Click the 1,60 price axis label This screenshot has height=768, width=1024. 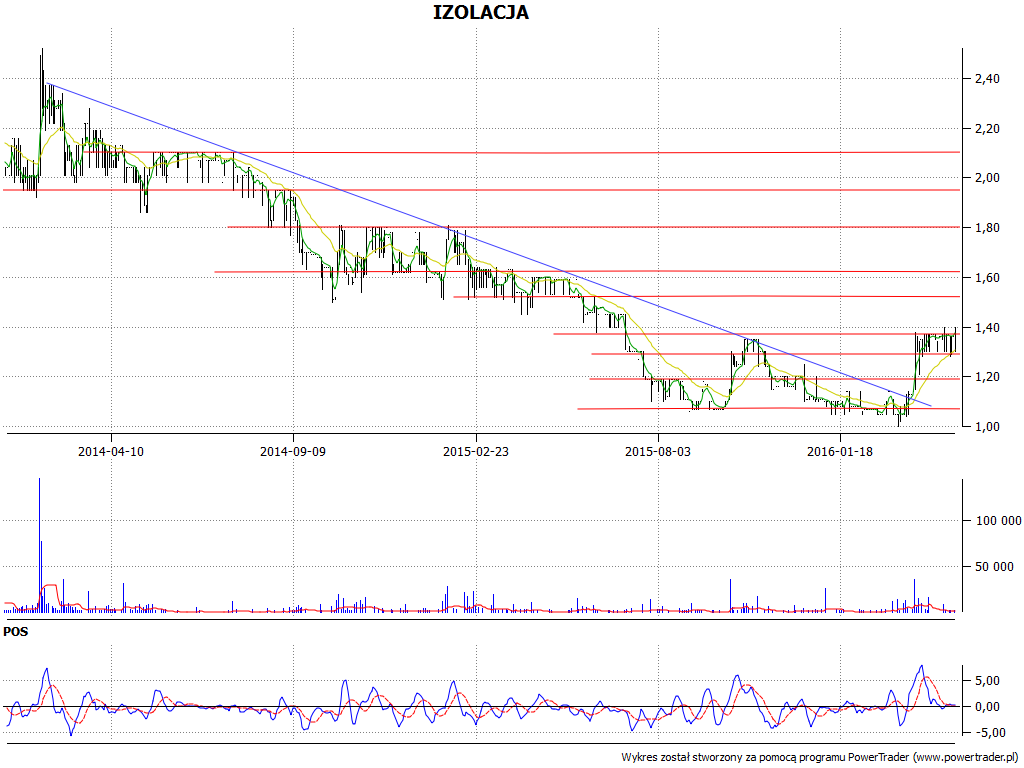tap(987, 278)
